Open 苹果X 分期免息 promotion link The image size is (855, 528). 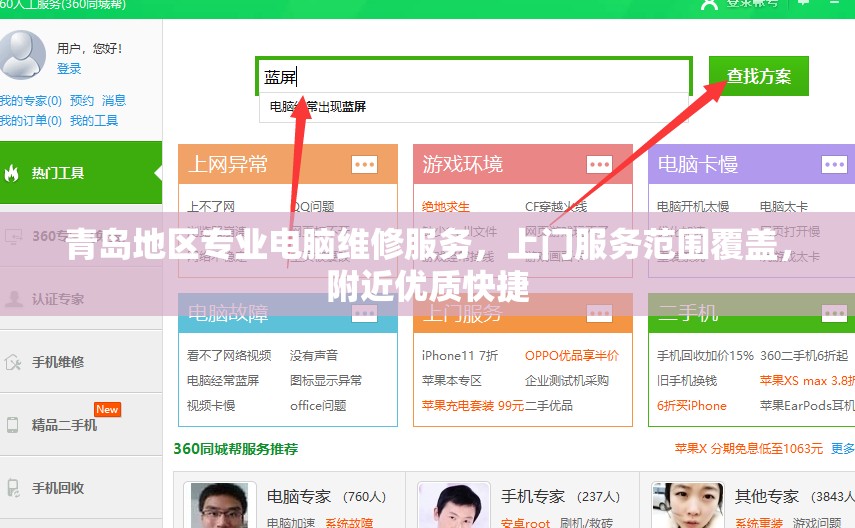749,449
